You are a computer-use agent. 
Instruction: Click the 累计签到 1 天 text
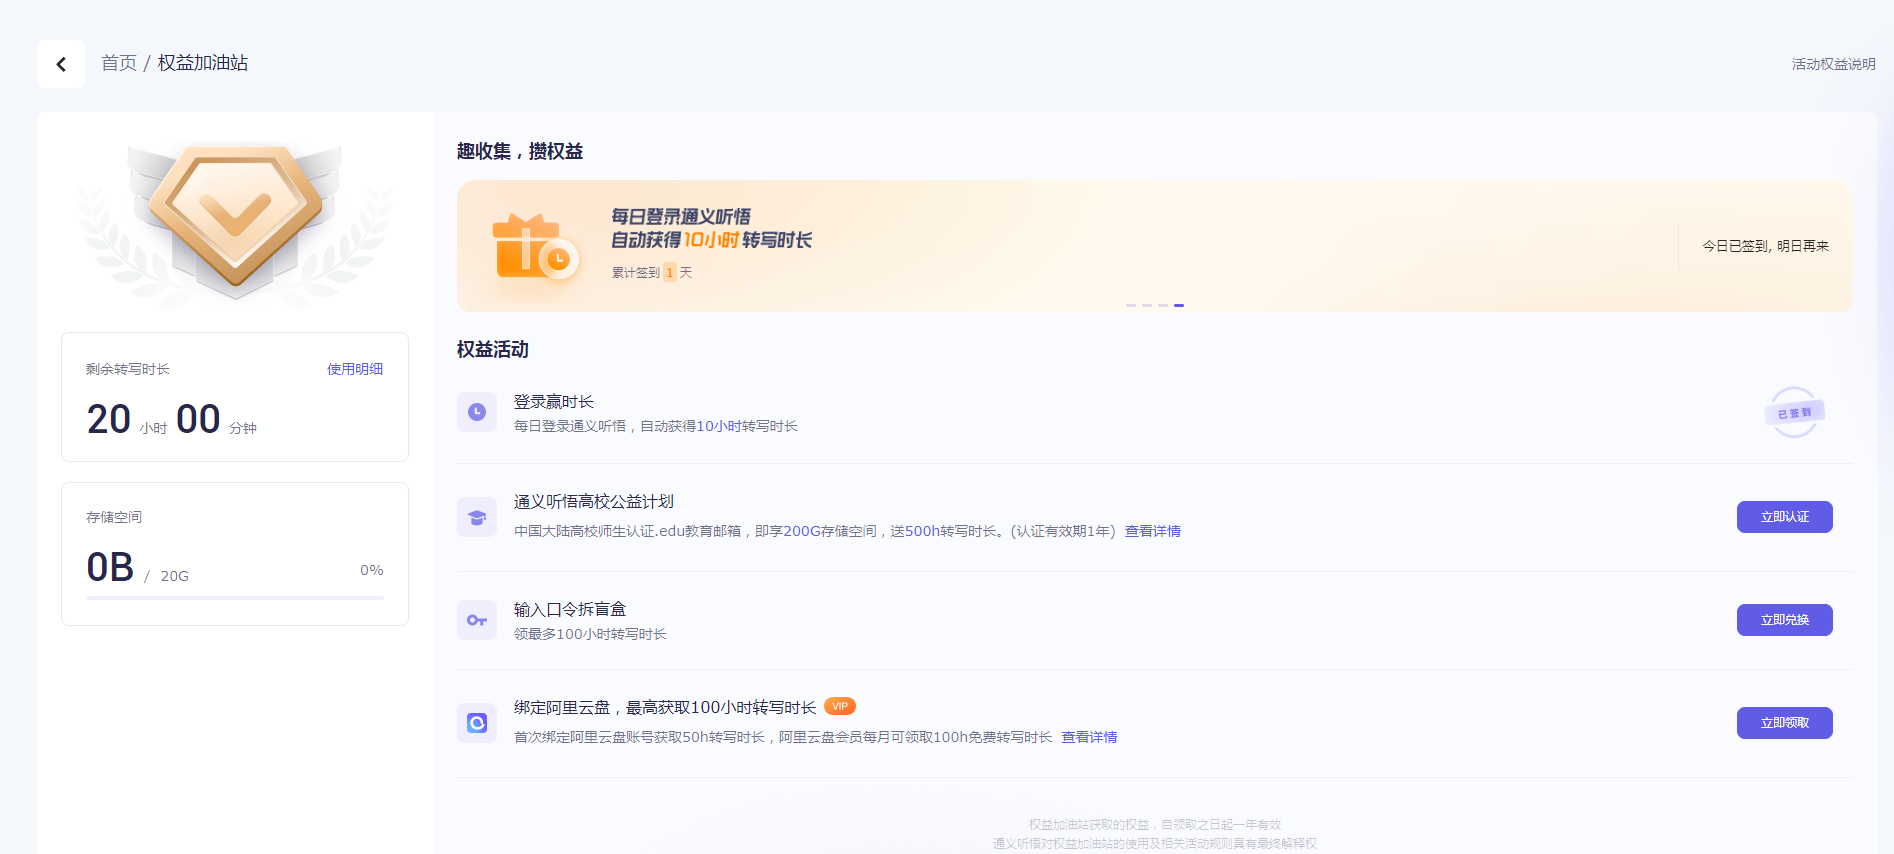pyautogui.click(x=652, y=272)
